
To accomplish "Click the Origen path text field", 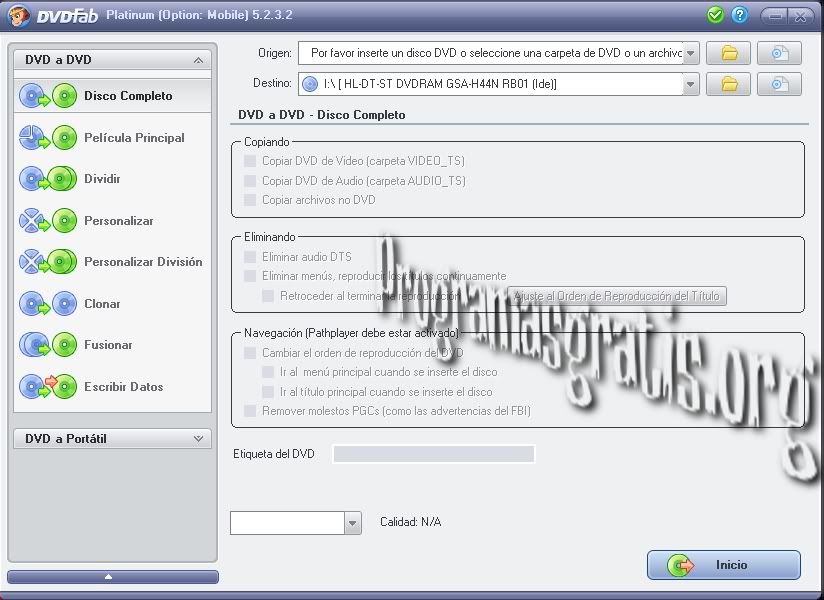I will pos(491,53).
